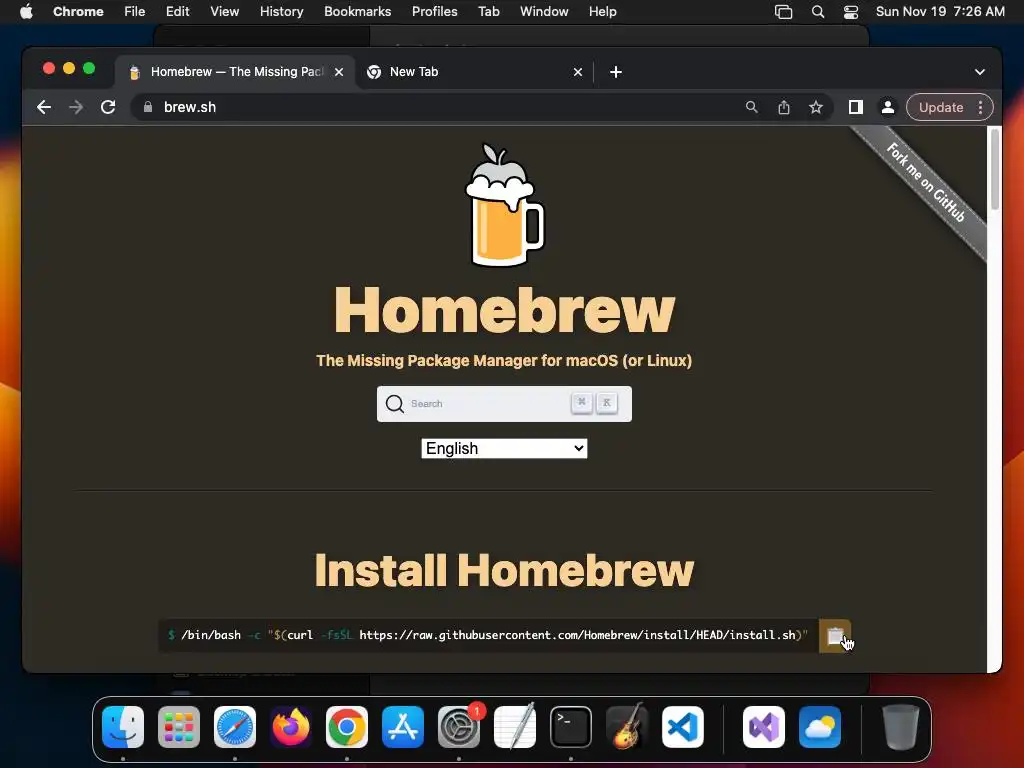Click the date and time in menu bar
This screenshot has width=1024, height=768.
click(940, 11)
